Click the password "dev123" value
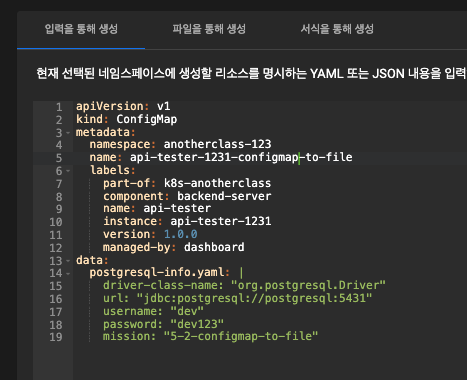467x380 pixels. tap(197, 324)
